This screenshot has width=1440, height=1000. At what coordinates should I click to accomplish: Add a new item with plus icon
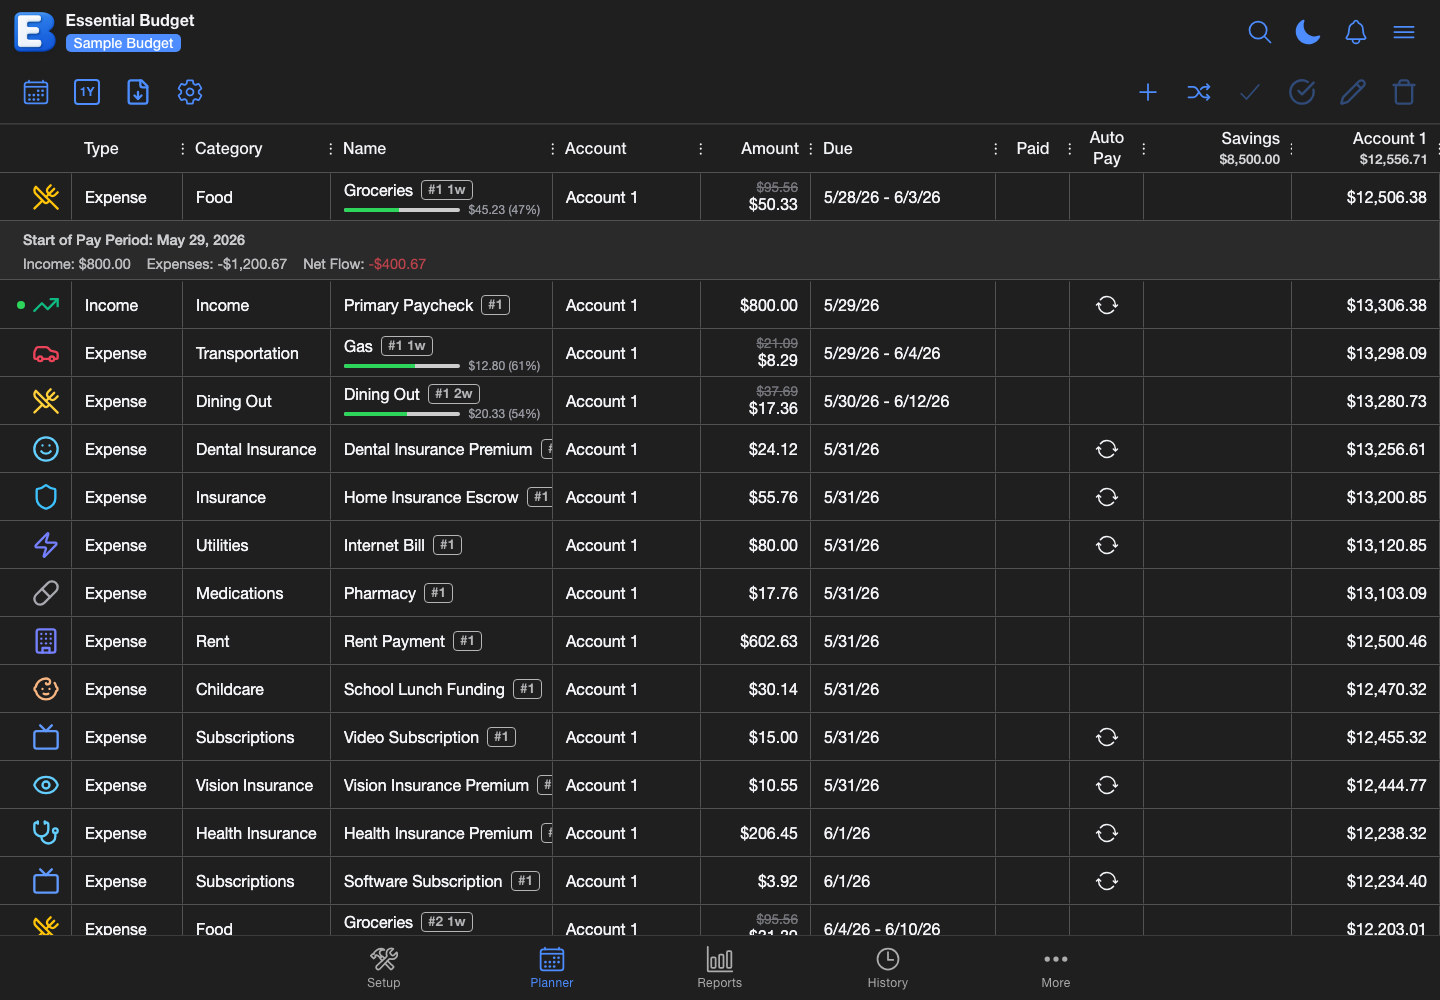[1148, 92]
